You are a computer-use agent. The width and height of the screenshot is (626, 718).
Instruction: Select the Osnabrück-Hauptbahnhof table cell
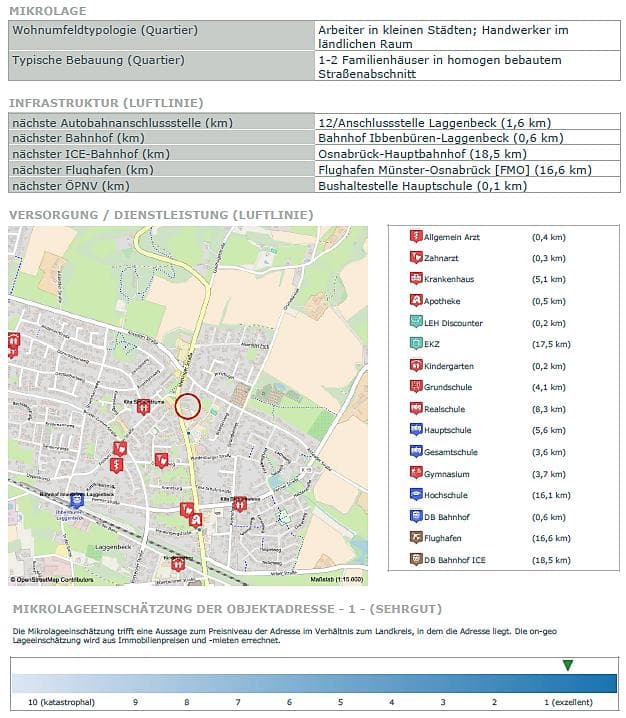pos(421,154)
